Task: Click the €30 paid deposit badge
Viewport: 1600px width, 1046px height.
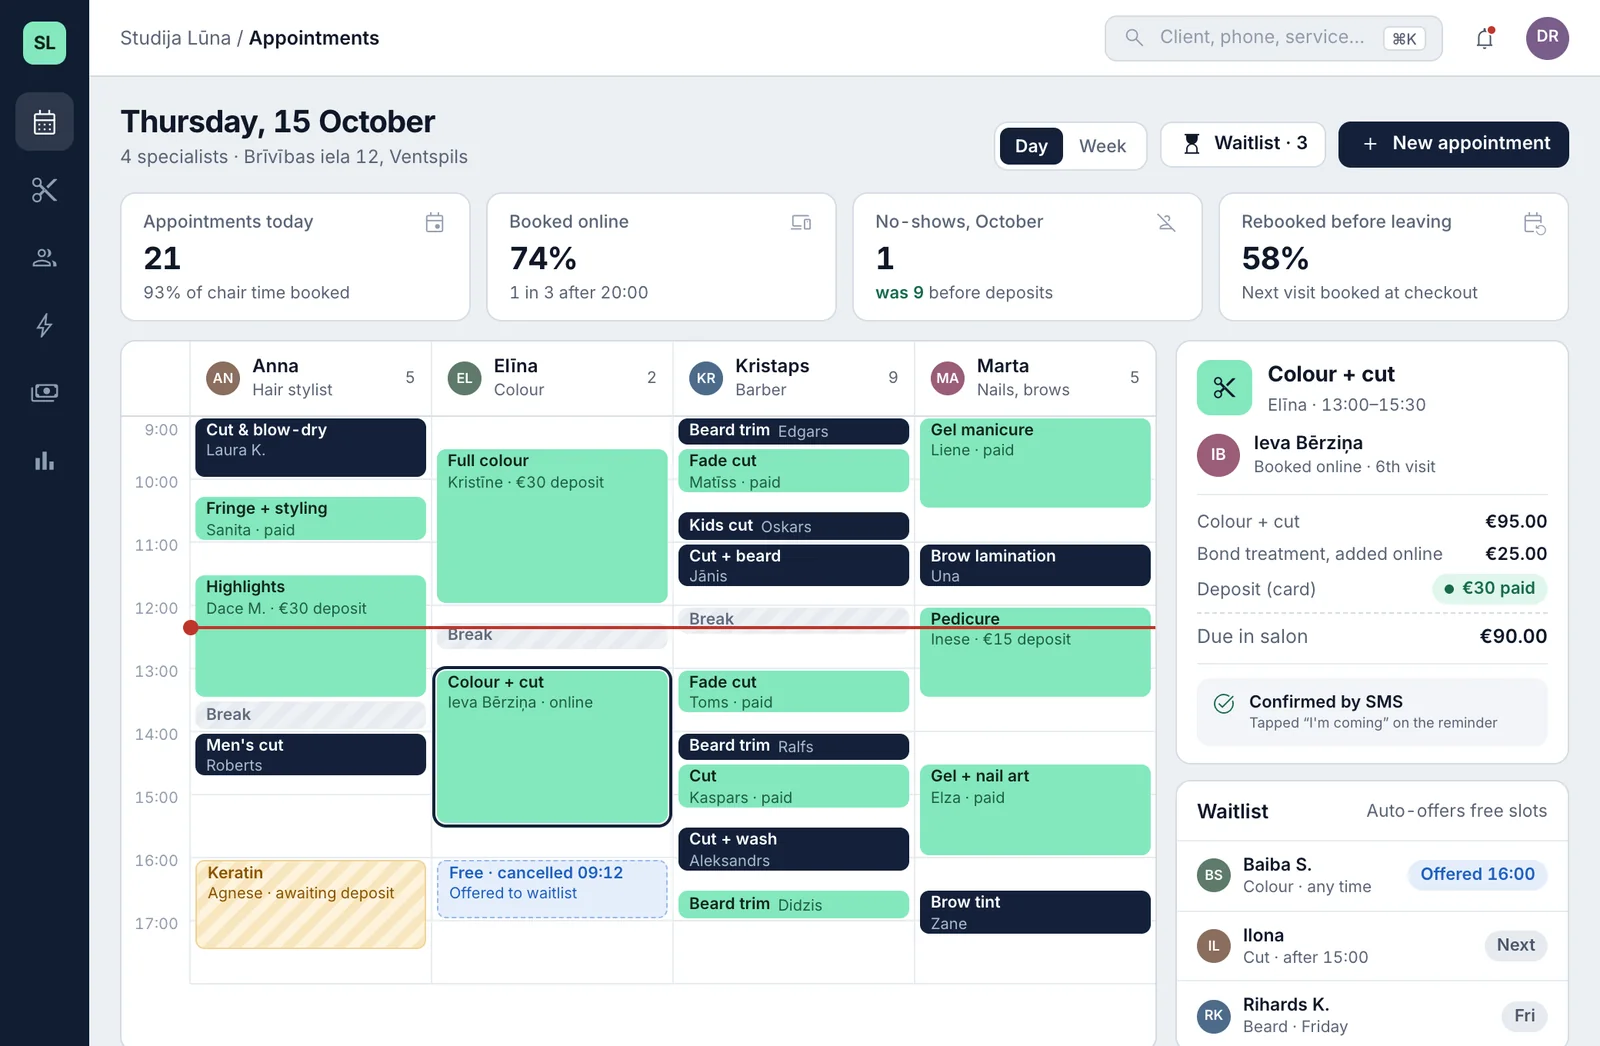Action: tap(1490, 589)
